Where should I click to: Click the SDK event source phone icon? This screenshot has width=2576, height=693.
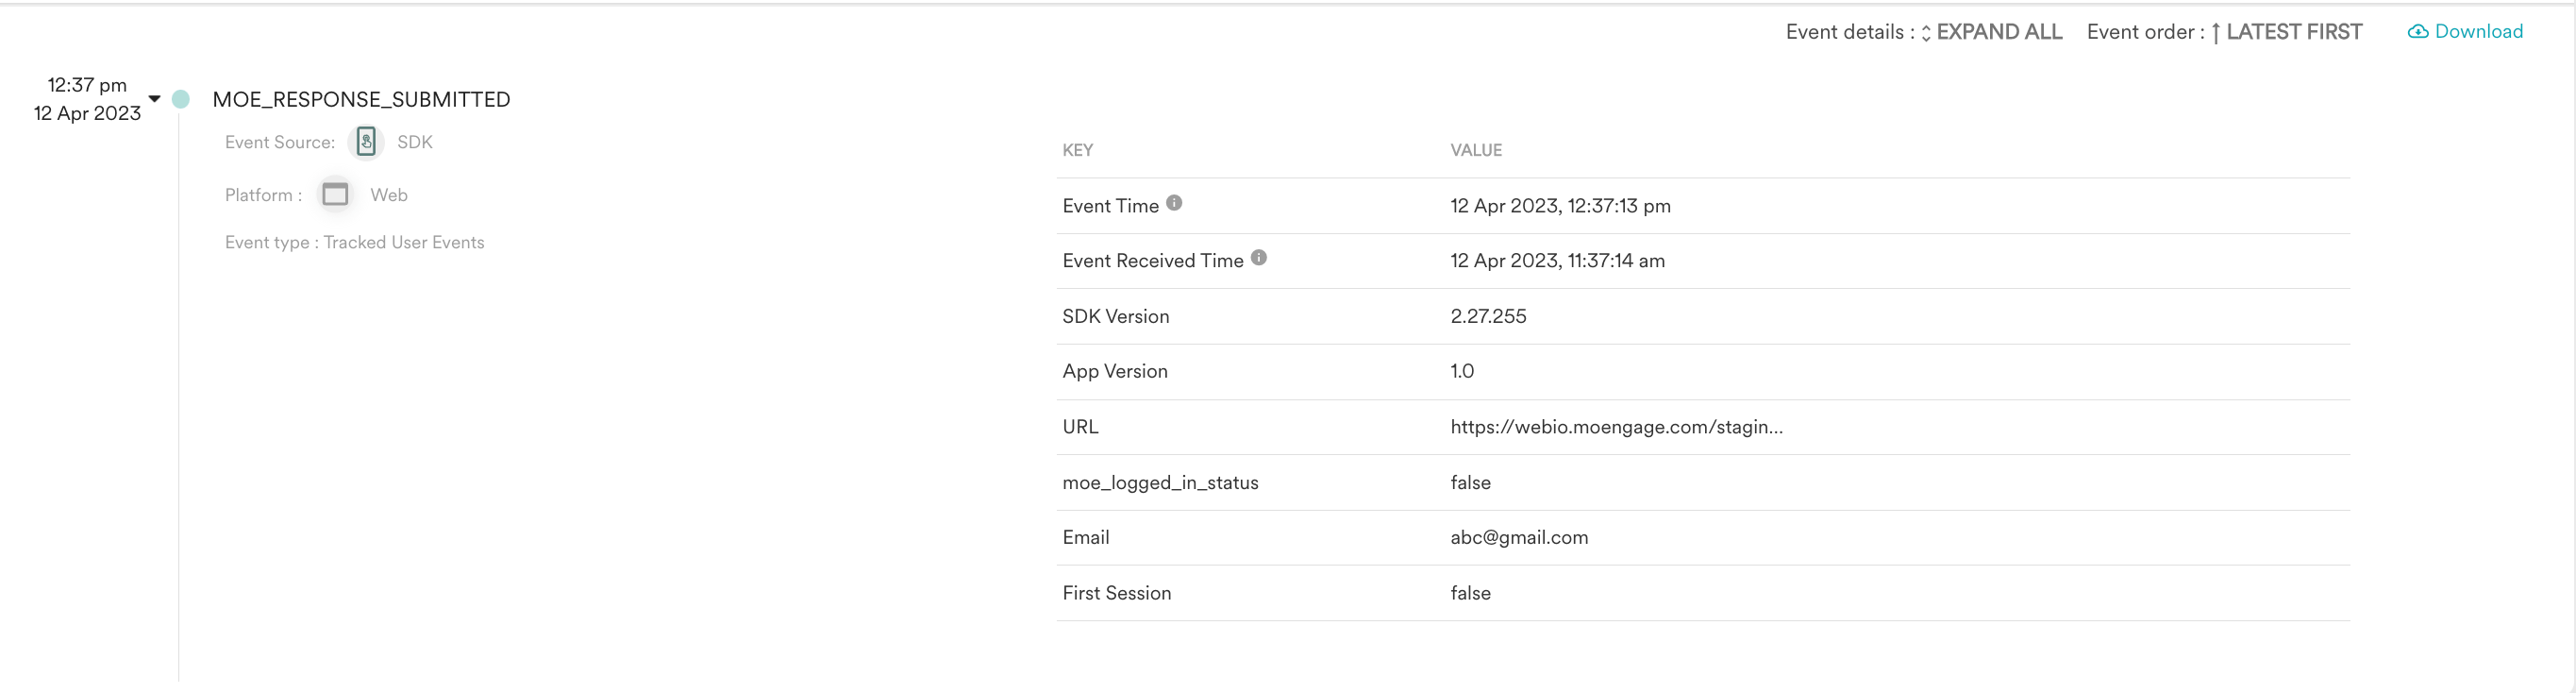[x=366, y=142]
